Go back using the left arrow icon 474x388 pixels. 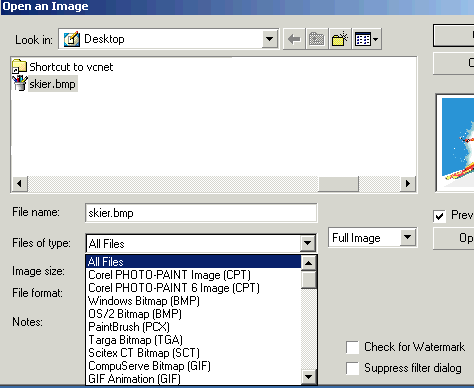tap(294, 39)
